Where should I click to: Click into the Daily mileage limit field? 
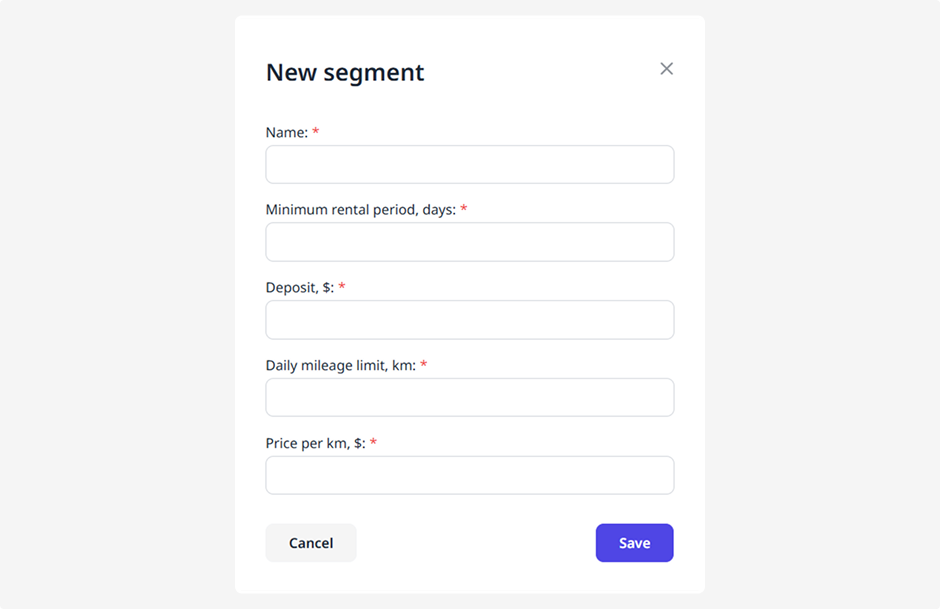[x=469, y=397]
